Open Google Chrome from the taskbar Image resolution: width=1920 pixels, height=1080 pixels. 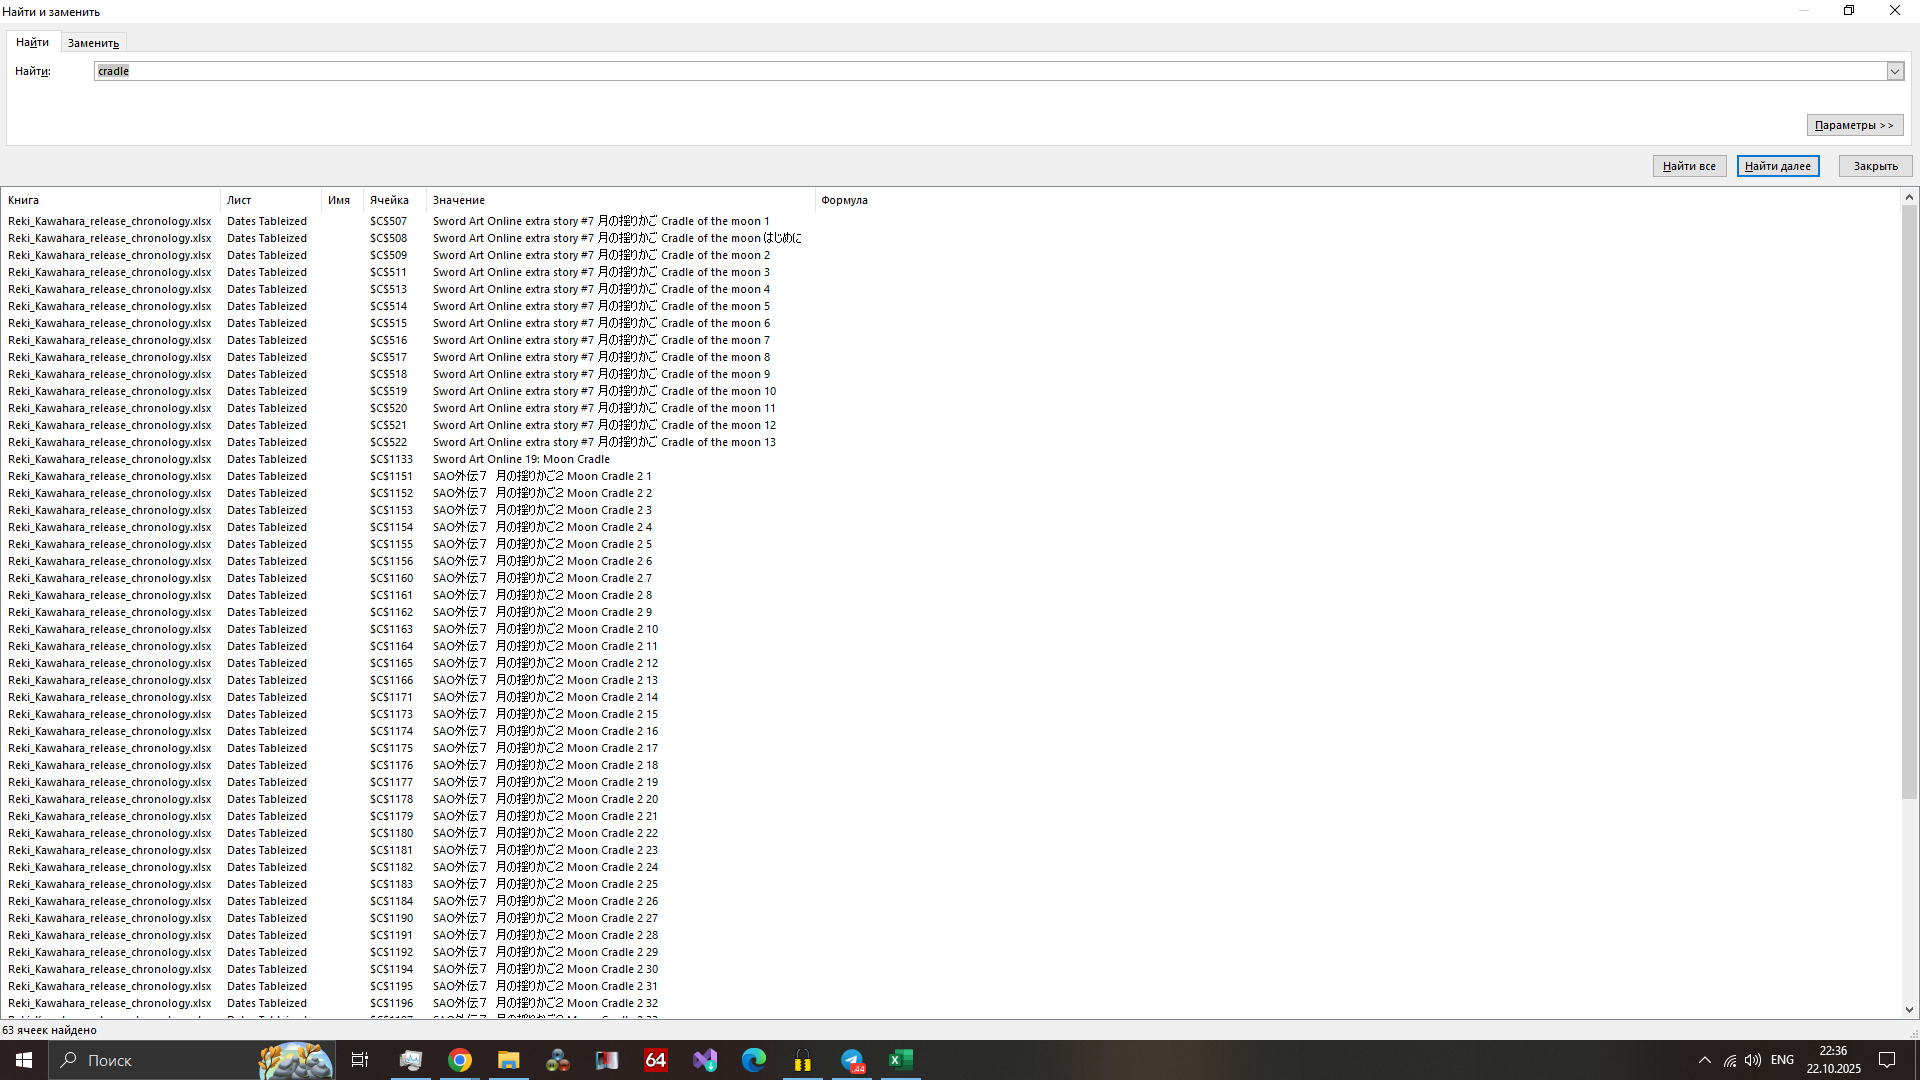[x=460, y=1060]
